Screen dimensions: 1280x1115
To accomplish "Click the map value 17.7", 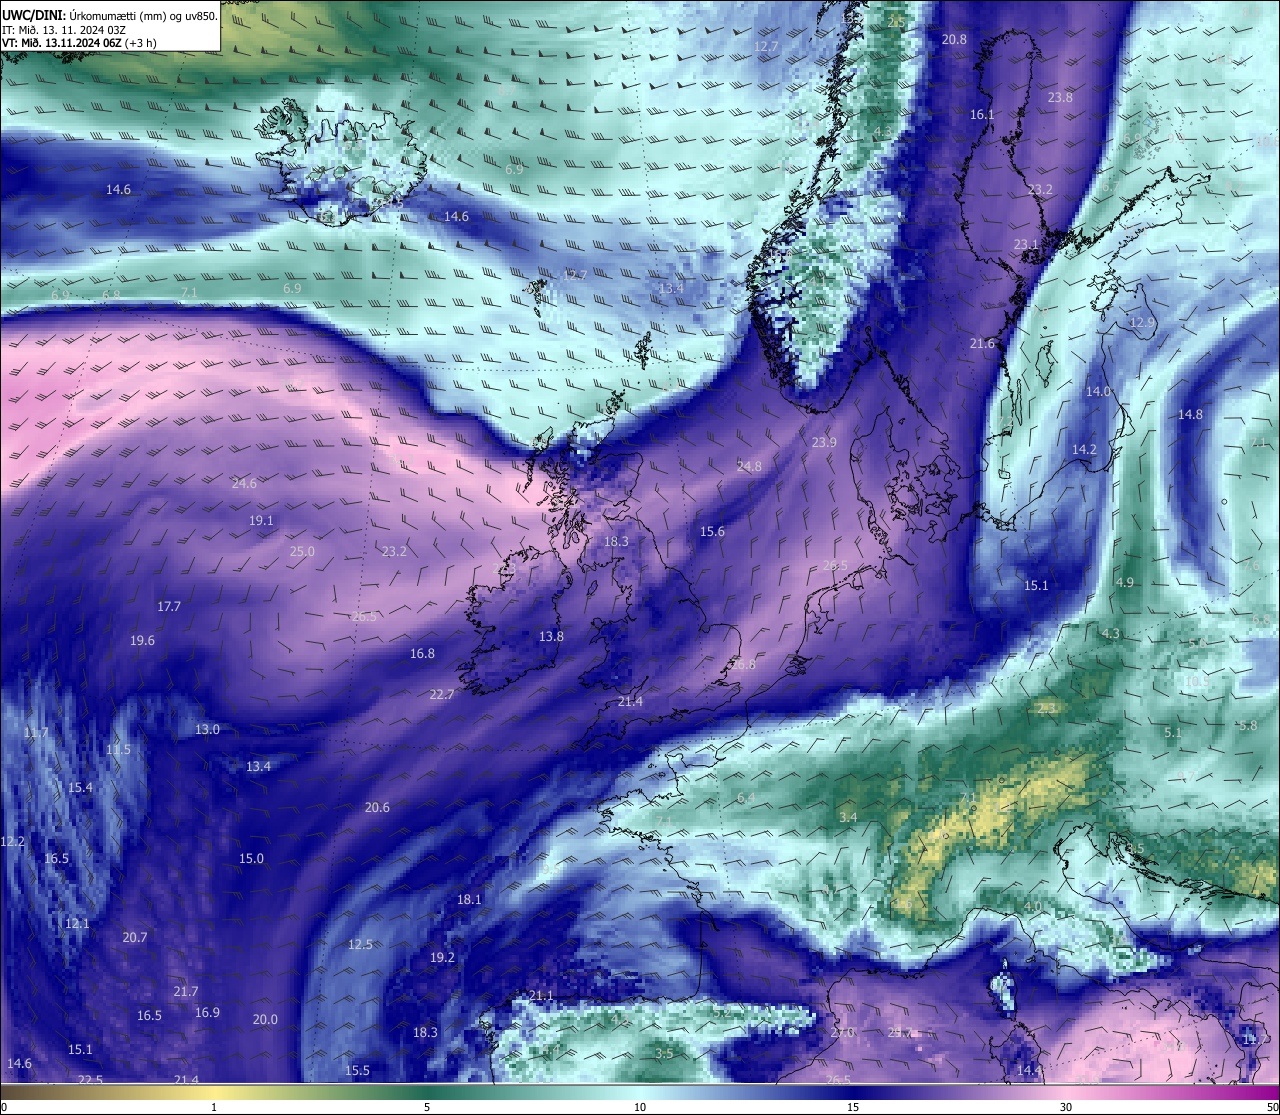I will 169,607.
